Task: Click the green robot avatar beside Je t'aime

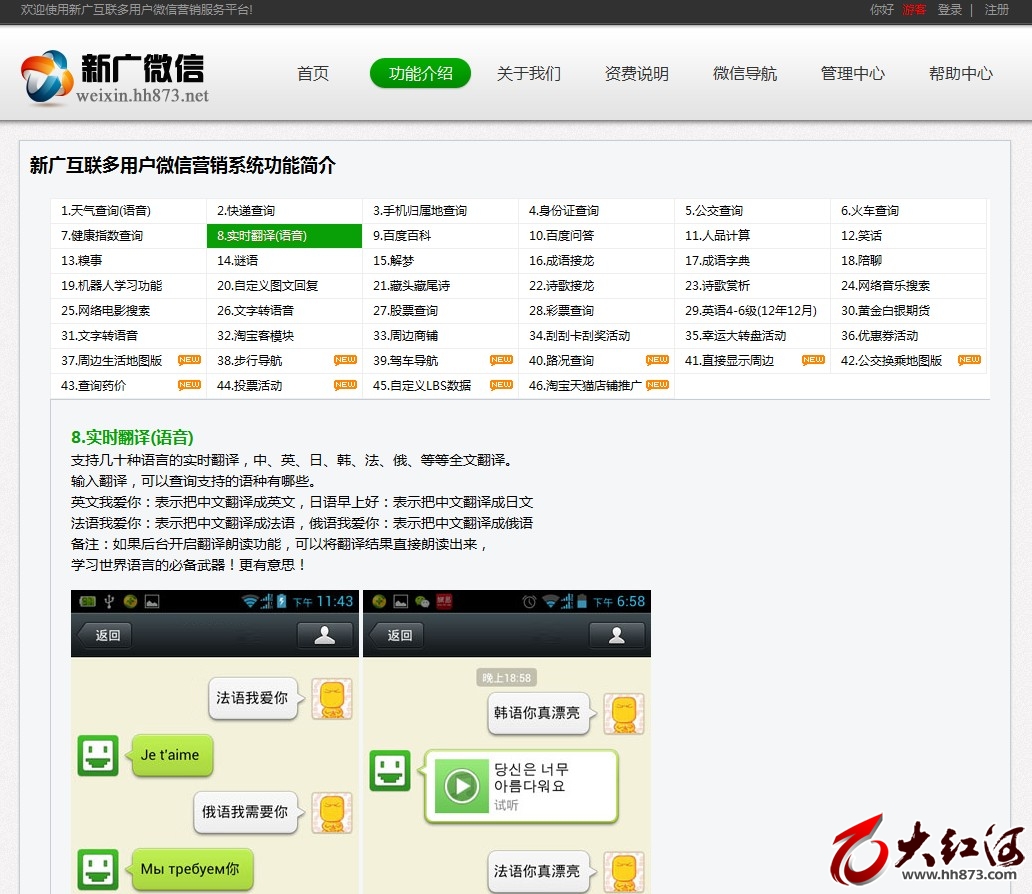Action: (98, 756)
